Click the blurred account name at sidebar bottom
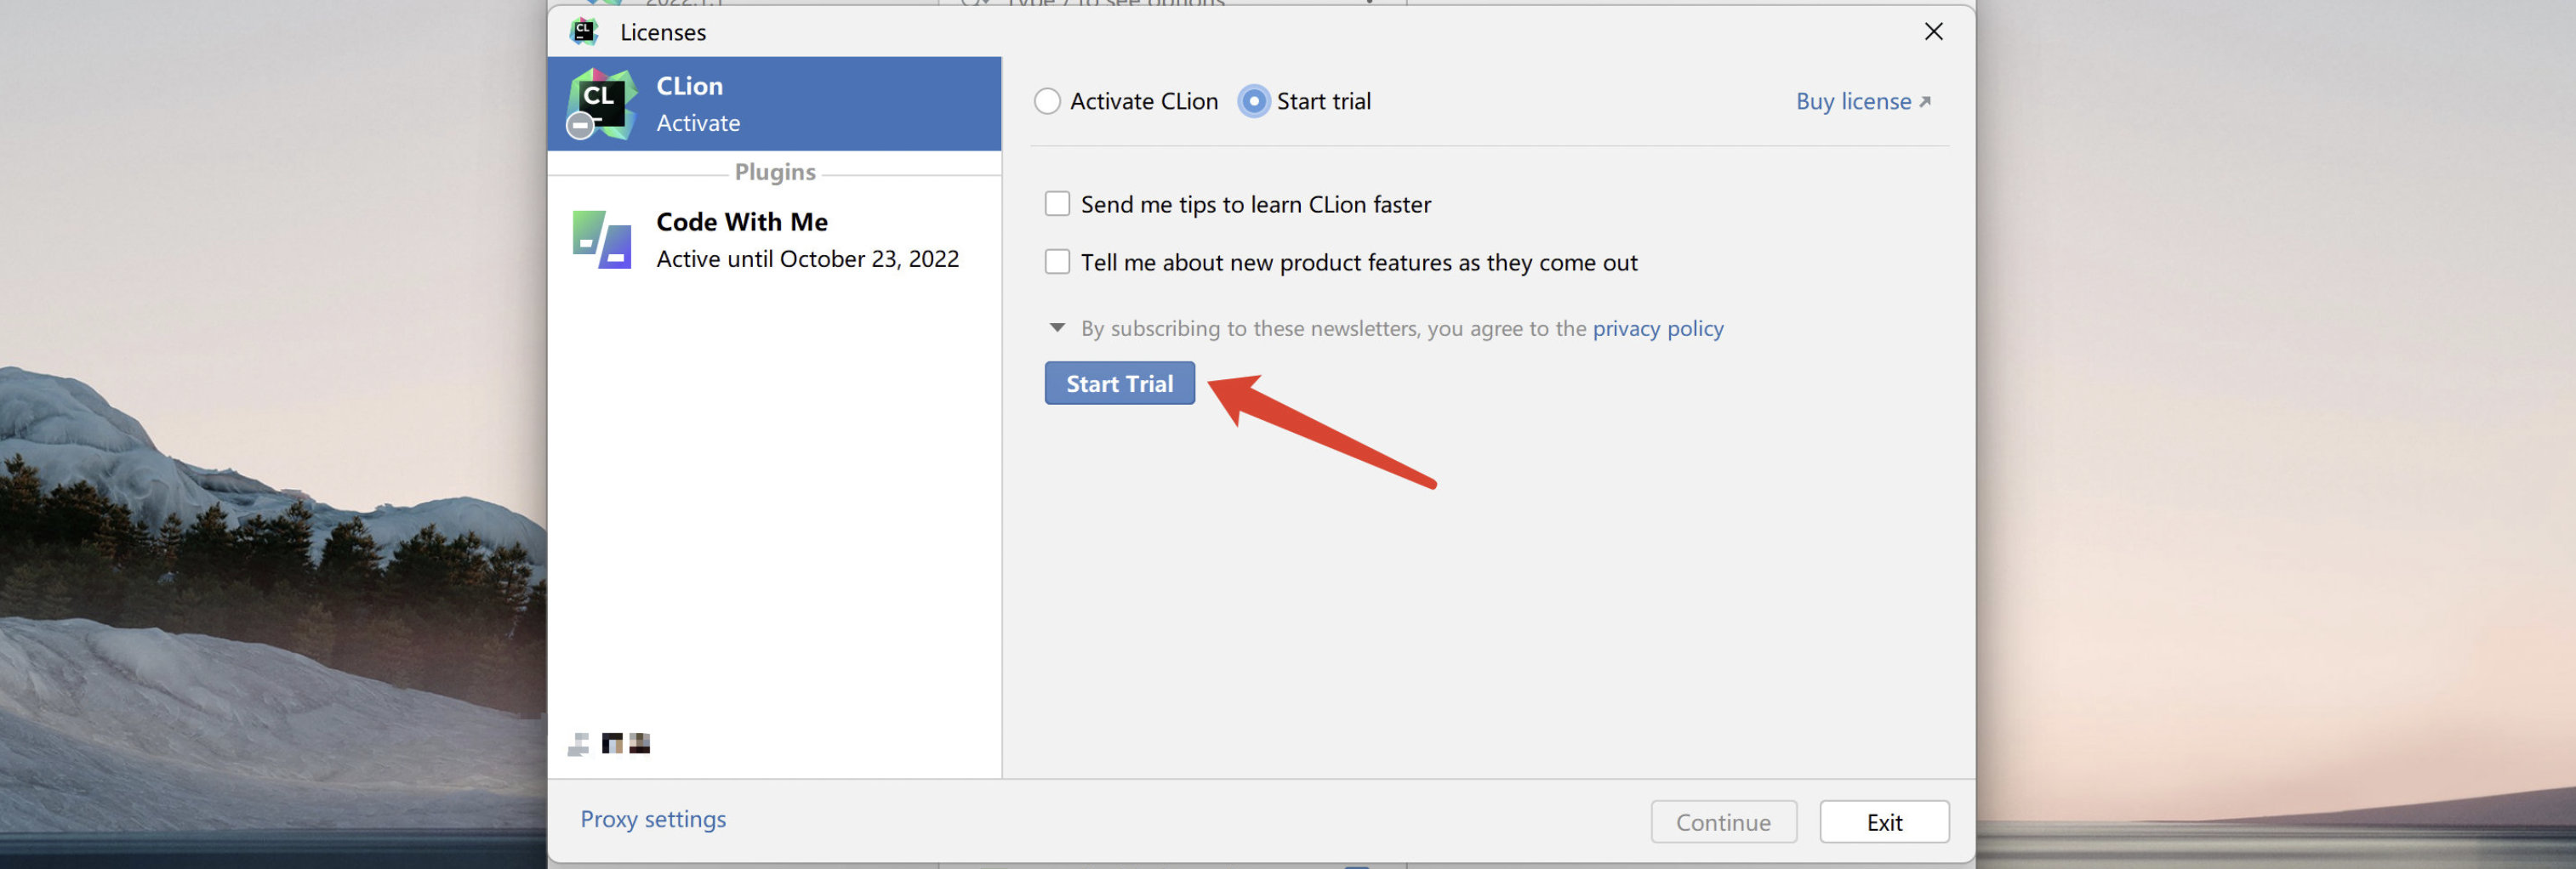The image size is (2576, 869). pyautogui.click(x=610, y=743)
